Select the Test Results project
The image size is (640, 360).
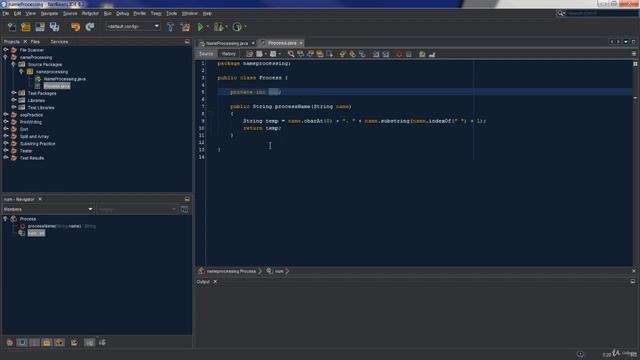(32, 158)
